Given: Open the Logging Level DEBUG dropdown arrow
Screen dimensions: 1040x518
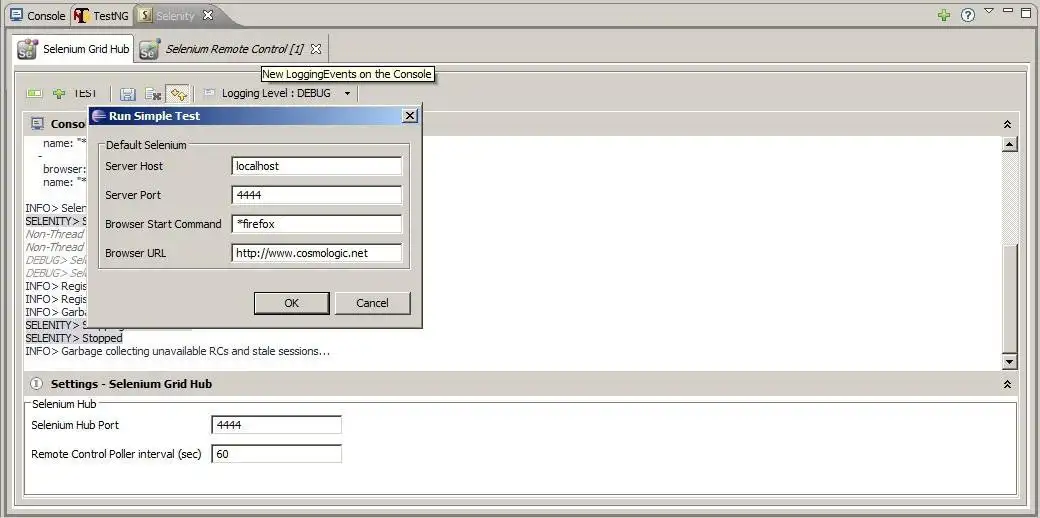Looking at the screenshot, I should coord(347,94).
